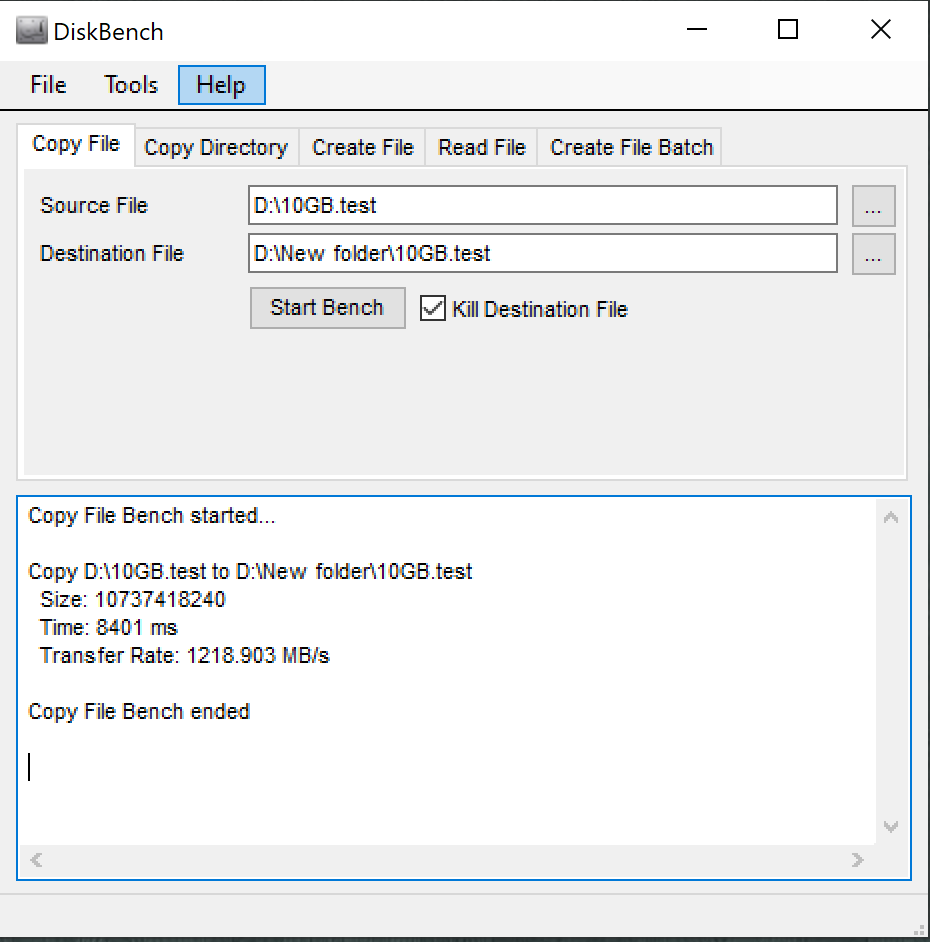
Task: Click the log scrollbar down arrow
Action: (x=891, y=827)
